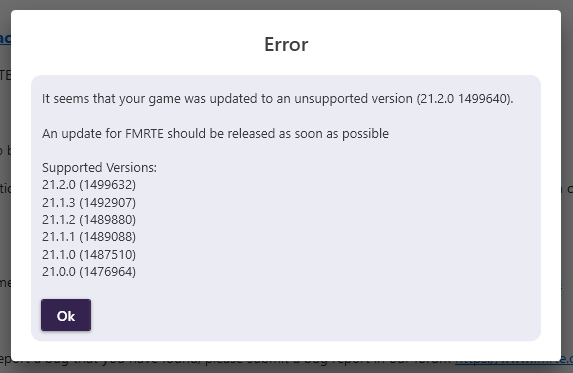The width and height of the screenshot is (573, 373).
Task: Select version entry 21.1.1 (1489088)
Action: point(89,237)
